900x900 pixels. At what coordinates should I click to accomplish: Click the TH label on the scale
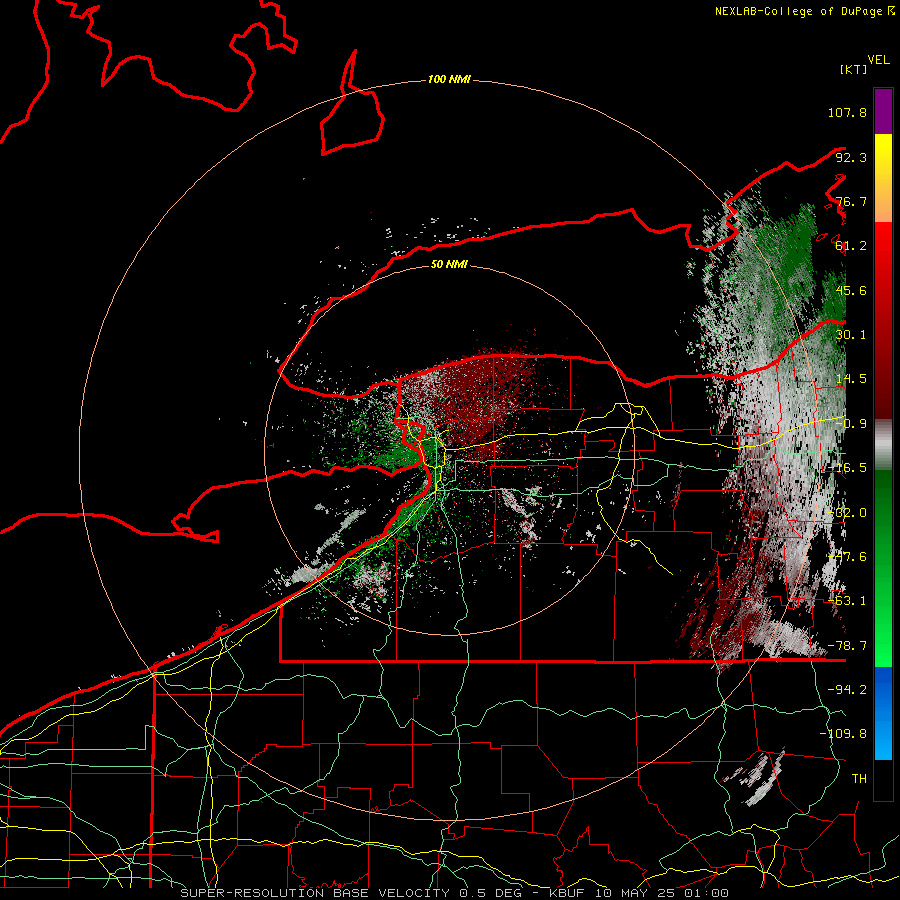pyautogui.click(x=859, y=779)
